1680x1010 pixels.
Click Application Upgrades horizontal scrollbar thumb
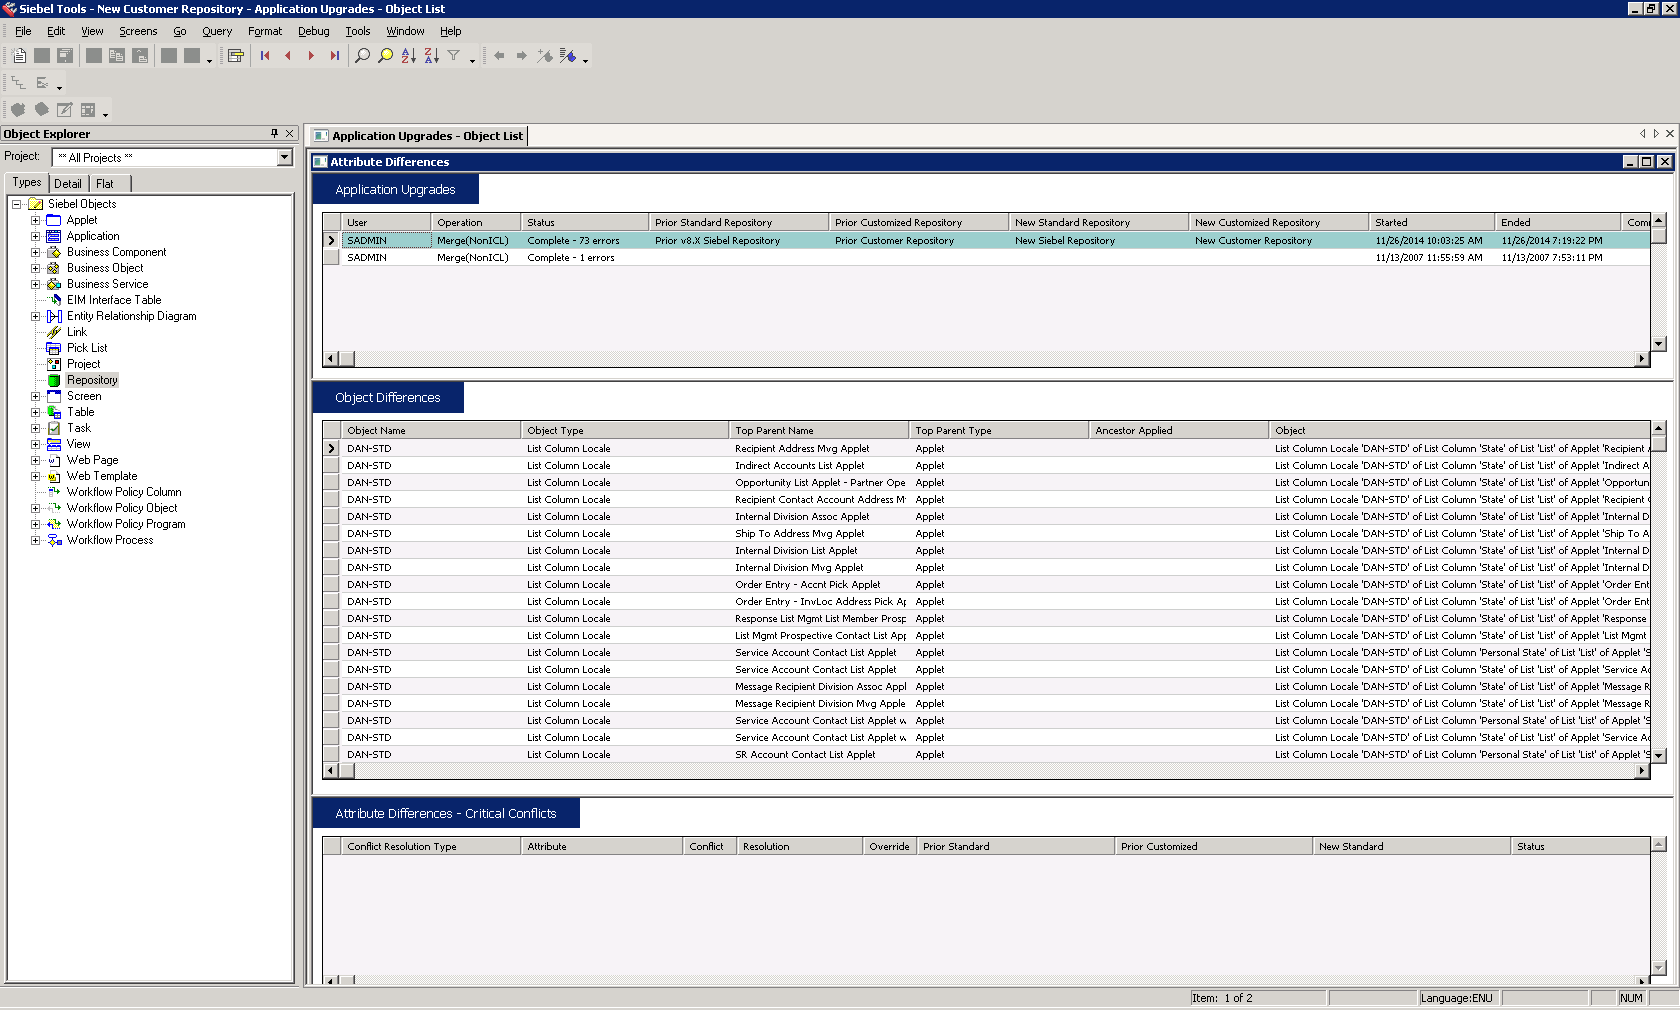(346, 358)
